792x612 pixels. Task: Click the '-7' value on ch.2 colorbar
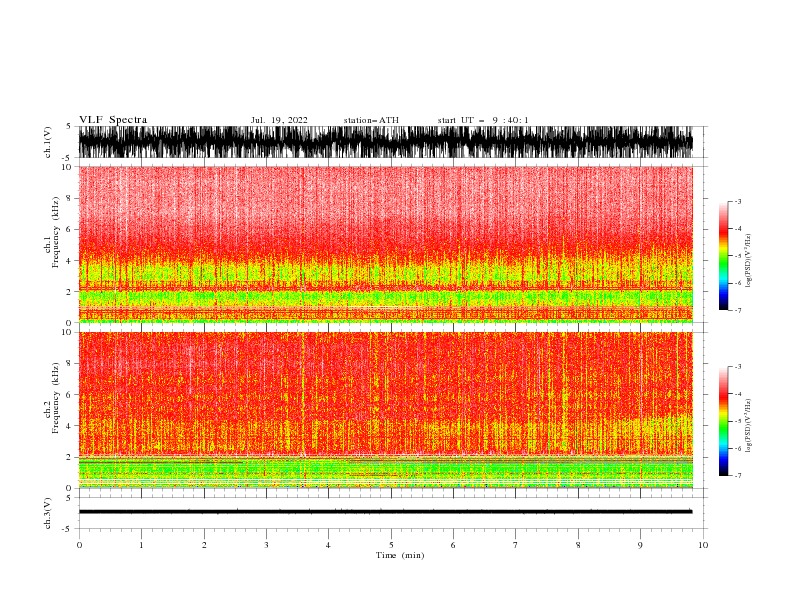point(737,476)
